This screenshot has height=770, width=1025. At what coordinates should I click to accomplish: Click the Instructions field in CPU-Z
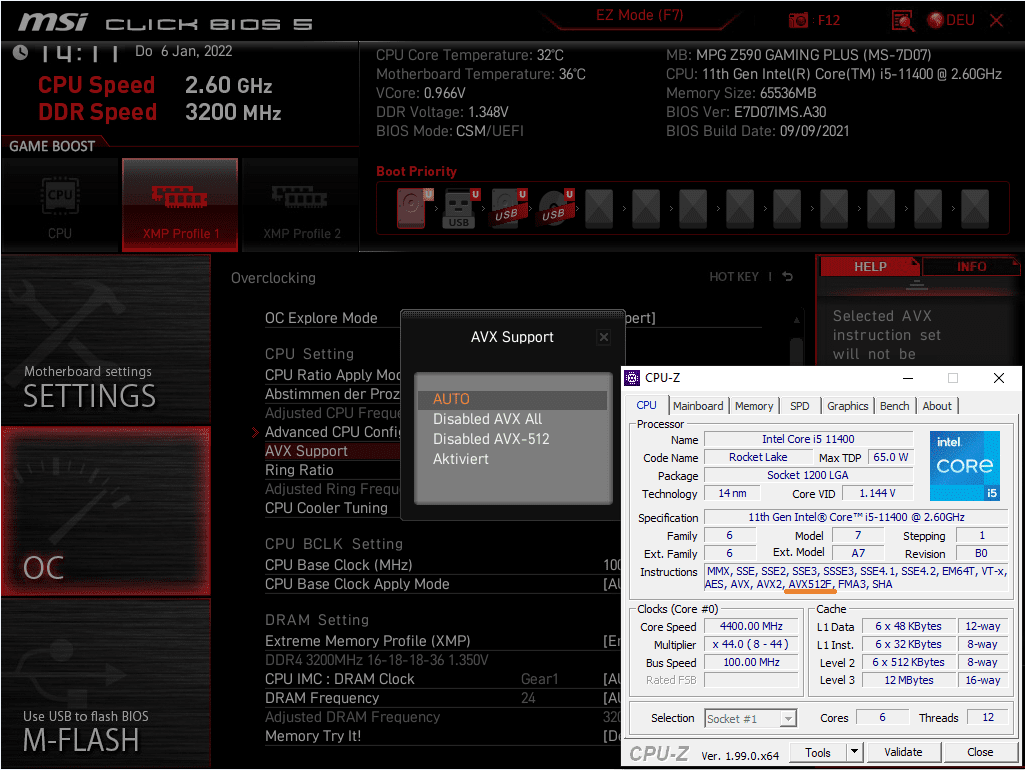[856, 578]
